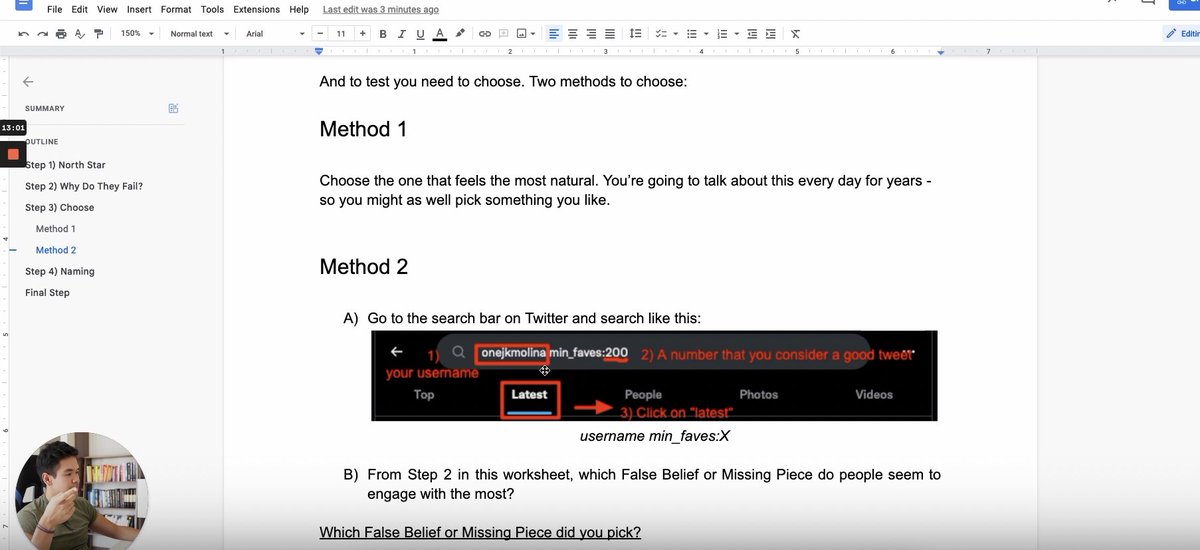Click the font size field showing 11
The width and height of the screenshot is (1200, 550).
[341, 34]
